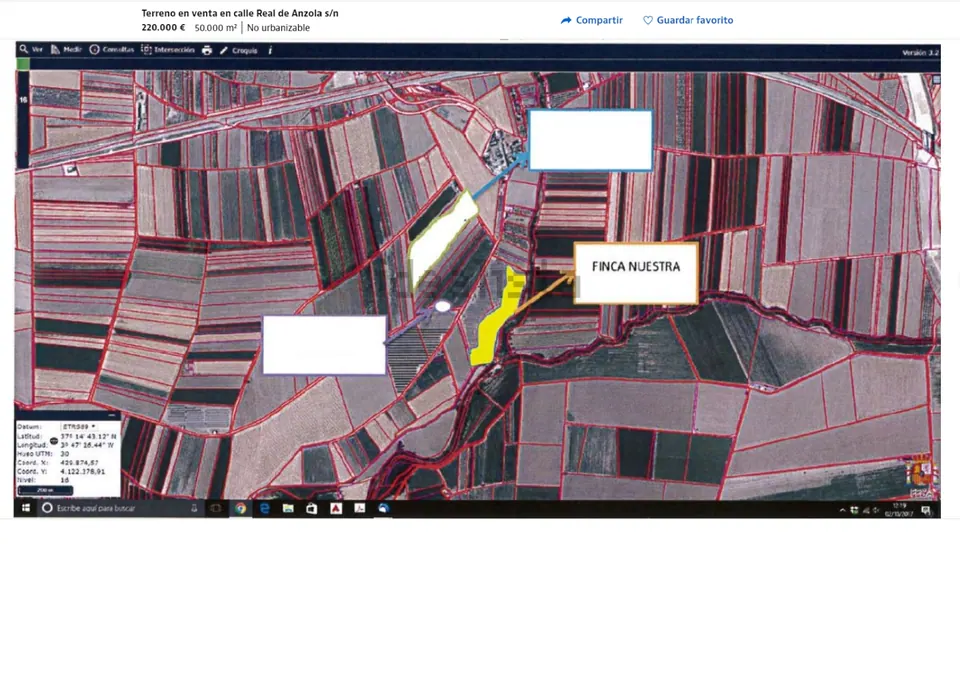Click the coordinate format toggle beside Latitud
Screen dimensions: 960x678
point(54,440)
